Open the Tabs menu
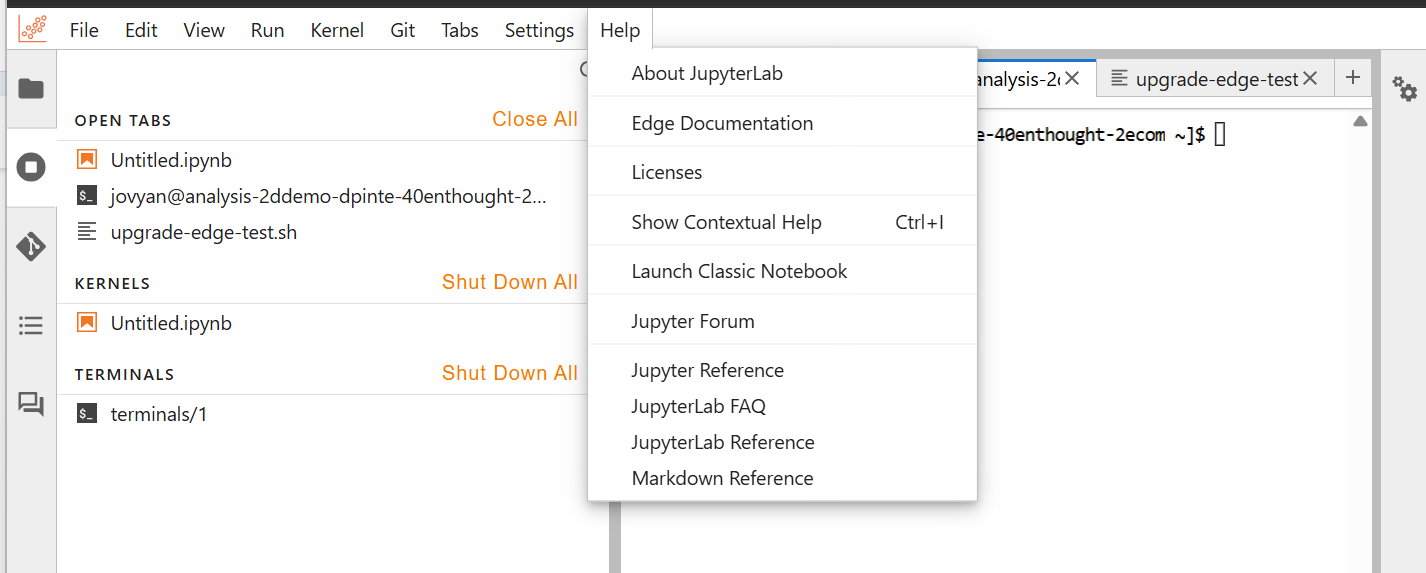The width and height of the screenshot is (1426, 573). [460, 30]
